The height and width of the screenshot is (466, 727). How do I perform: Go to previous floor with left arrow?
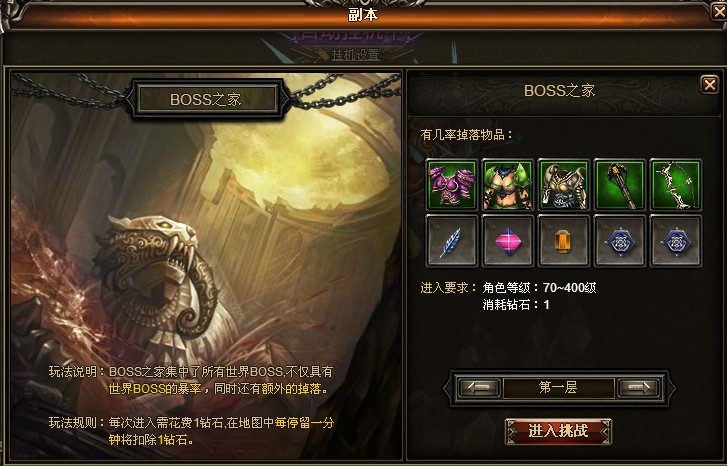tap(479, 388)
